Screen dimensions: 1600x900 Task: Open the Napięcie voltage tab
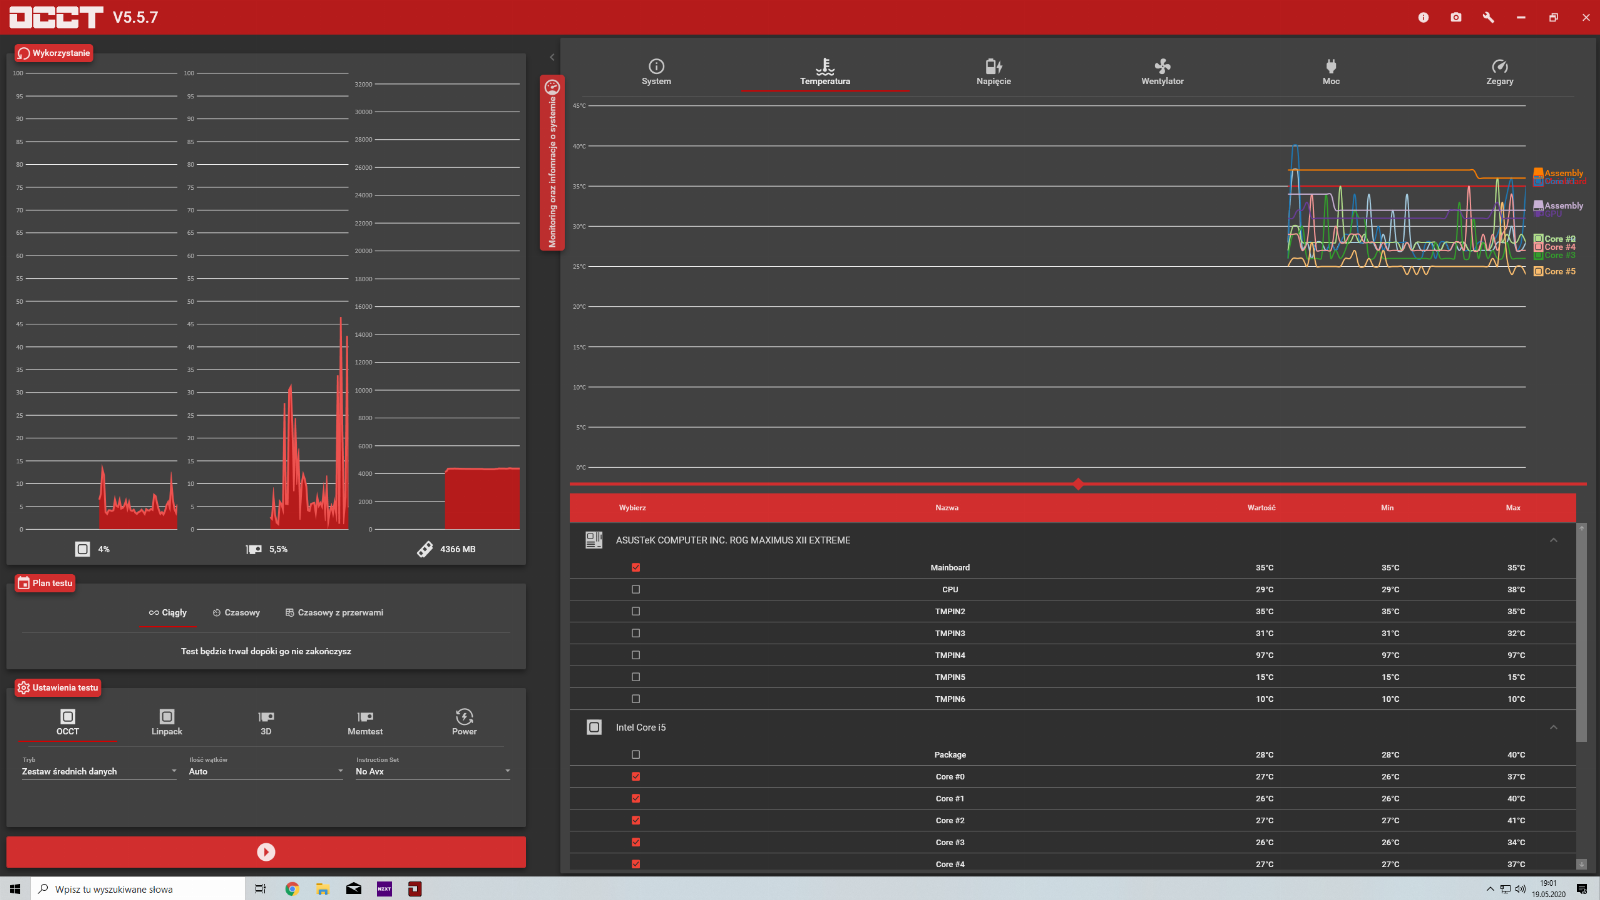pyautogui.click(x=993, y=72)
